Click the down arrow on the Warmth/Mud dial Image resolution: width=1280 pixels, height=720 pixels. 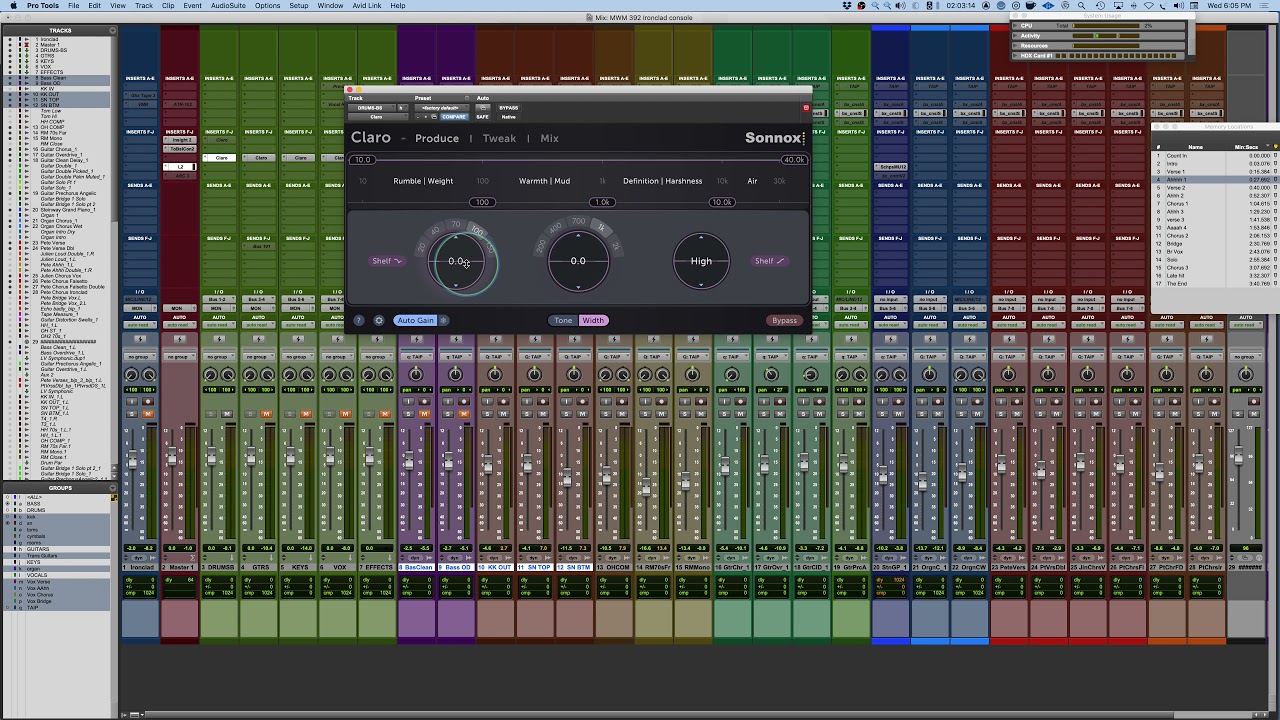tap(578, 285)
